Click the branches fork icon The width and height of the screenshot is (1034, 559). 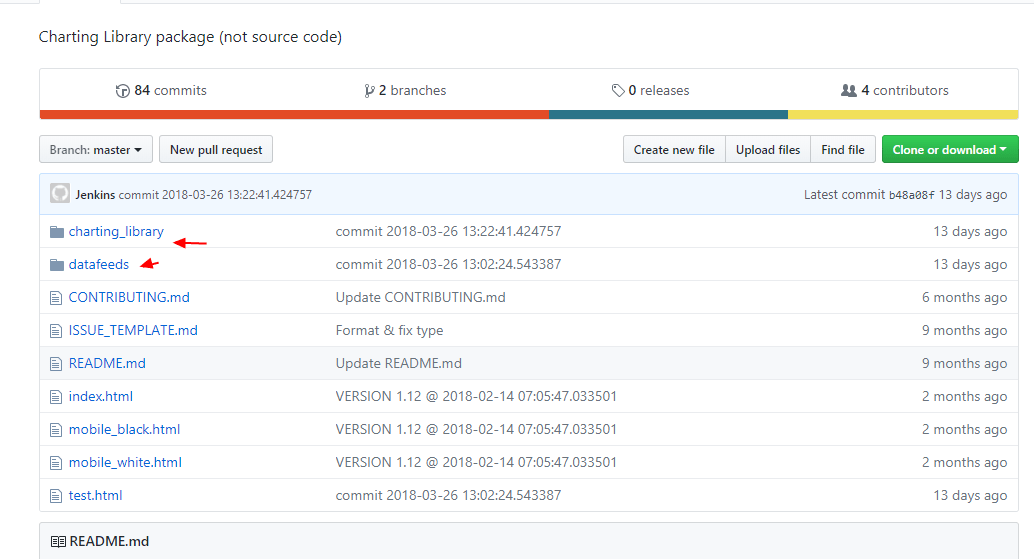pyautogui.click(x=369, y=91)
